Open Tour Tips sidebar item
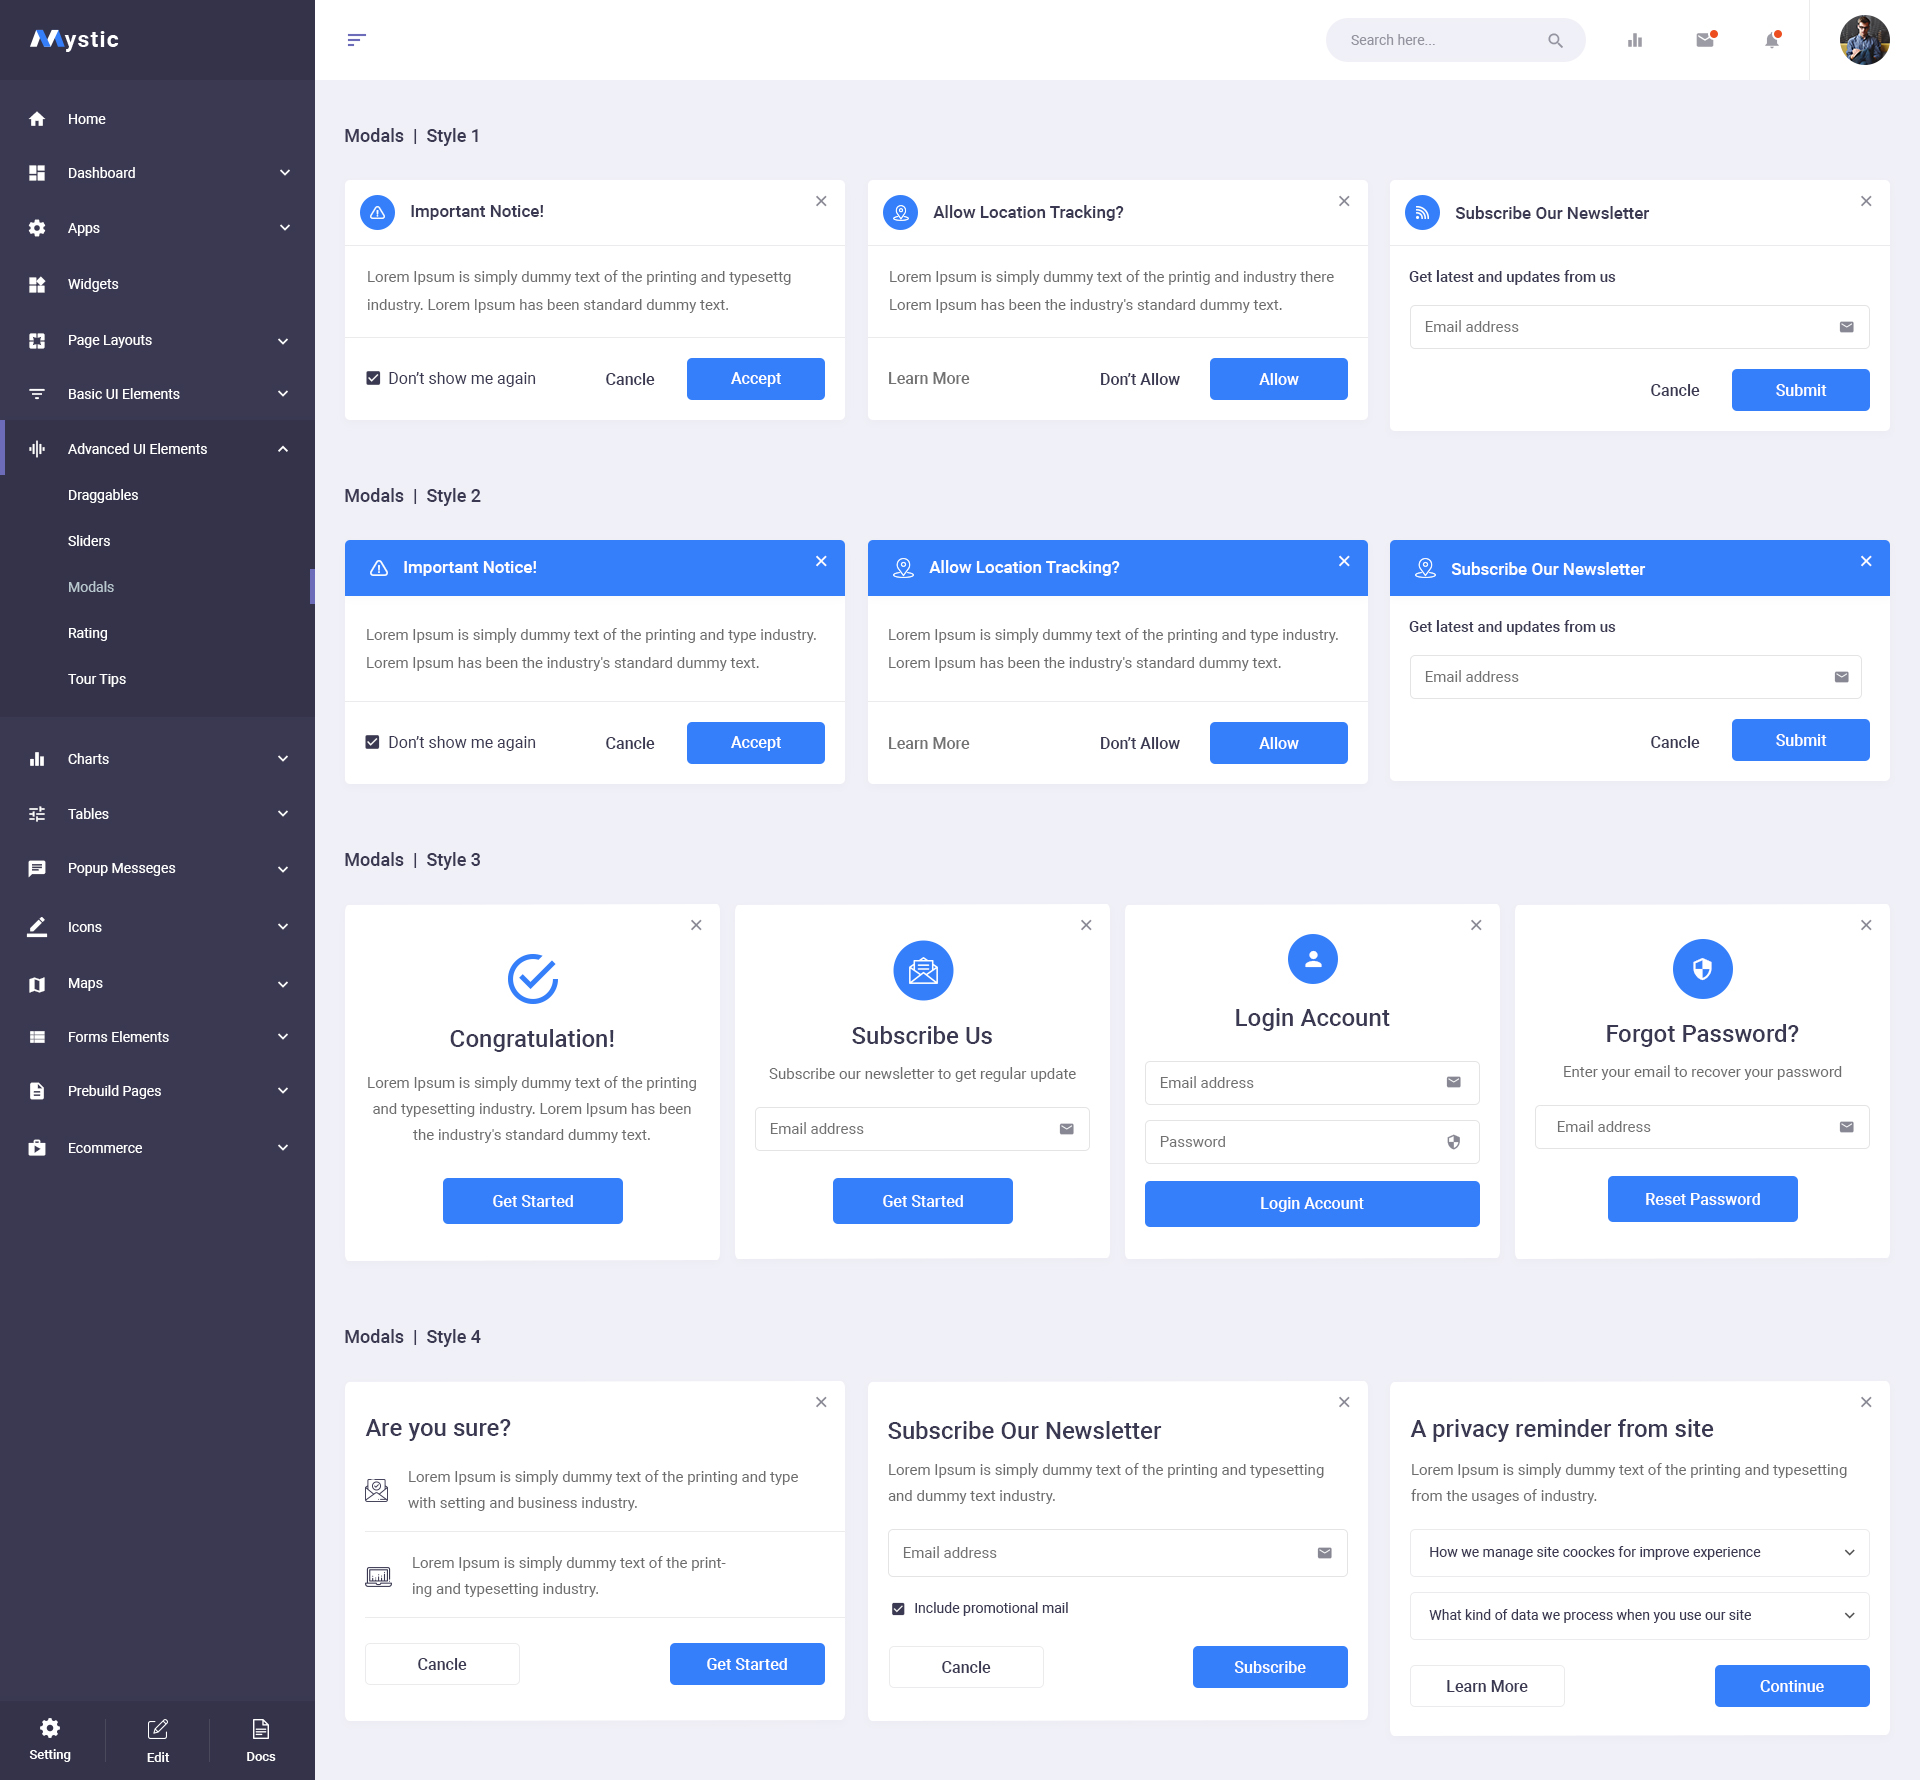The height and width of the screenshot is (1780, 1920). click(97, 679)
